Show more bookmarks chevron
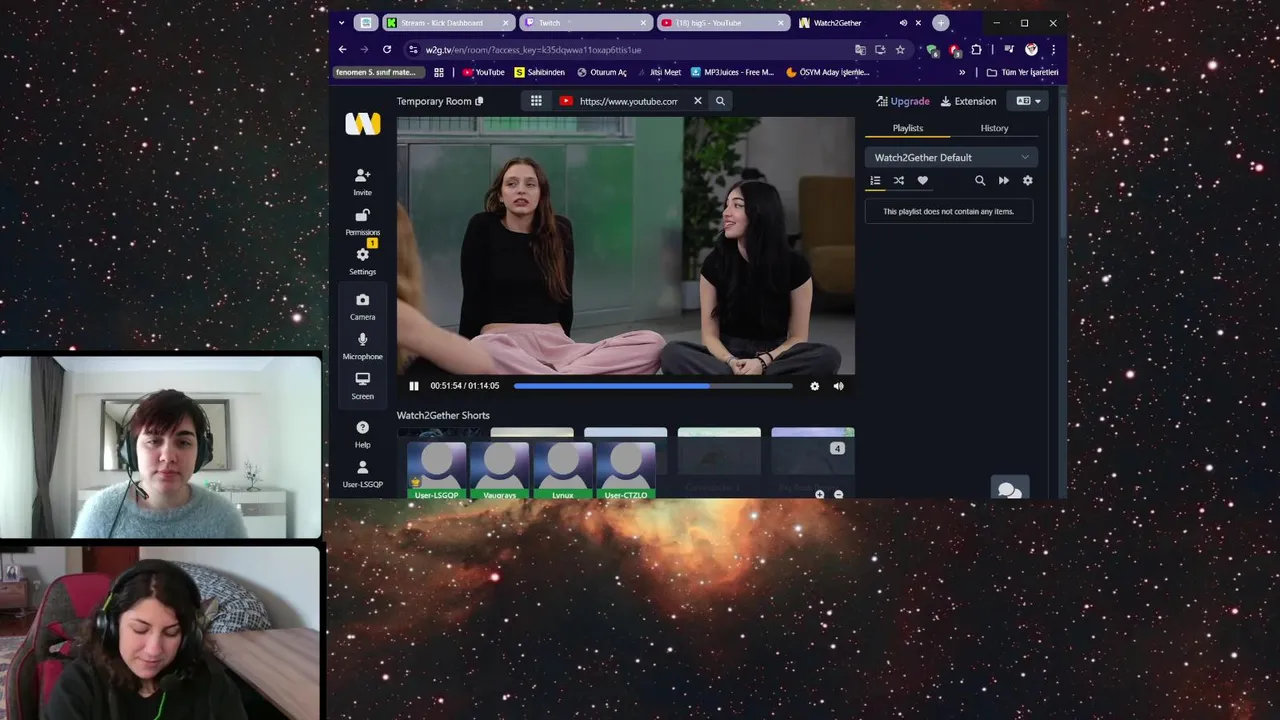Image resolution: width=1280 pixels, height=720 pixels. pos(962,72)
